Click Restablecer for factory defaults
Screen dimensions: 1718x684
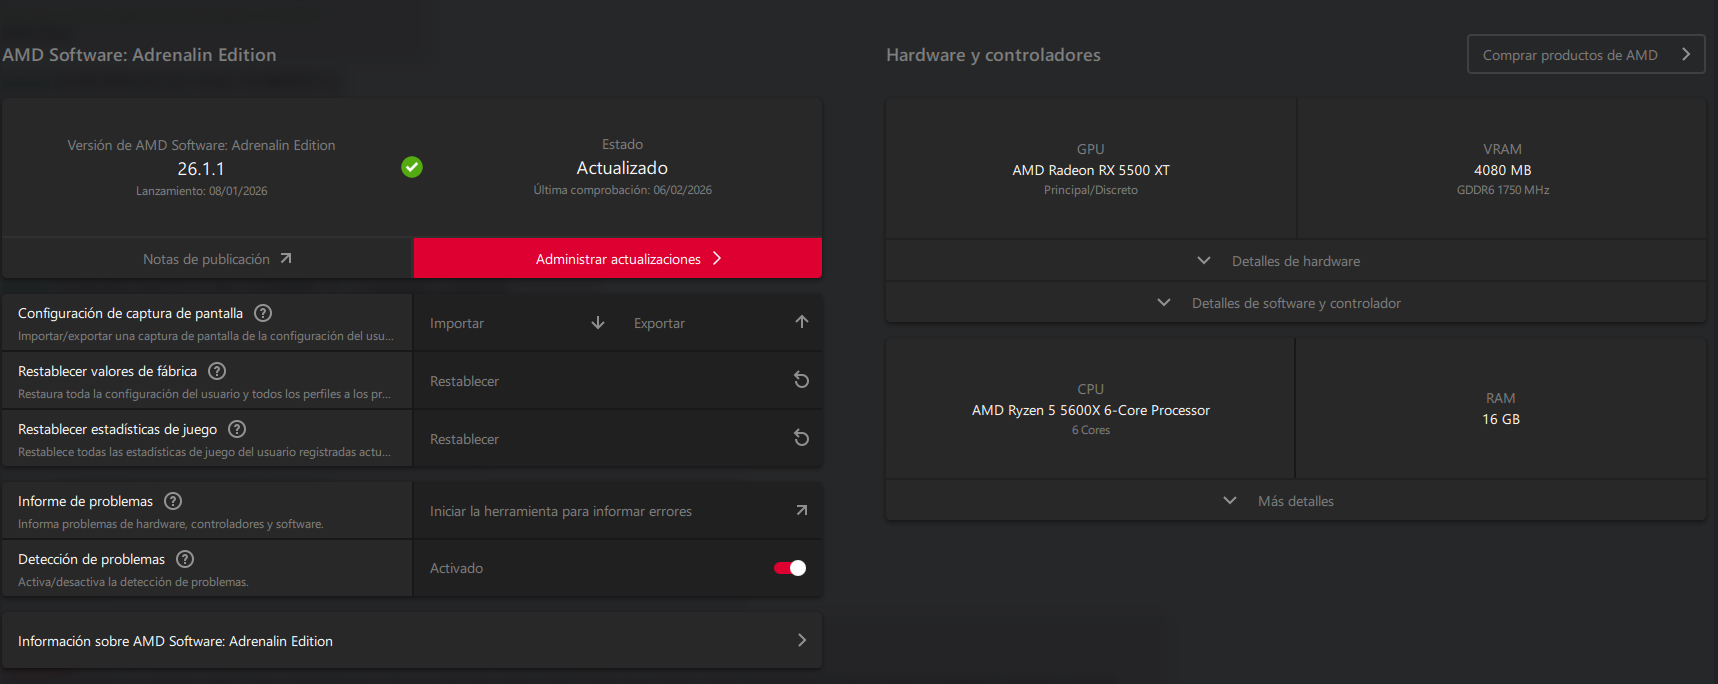tap(618, 381)
